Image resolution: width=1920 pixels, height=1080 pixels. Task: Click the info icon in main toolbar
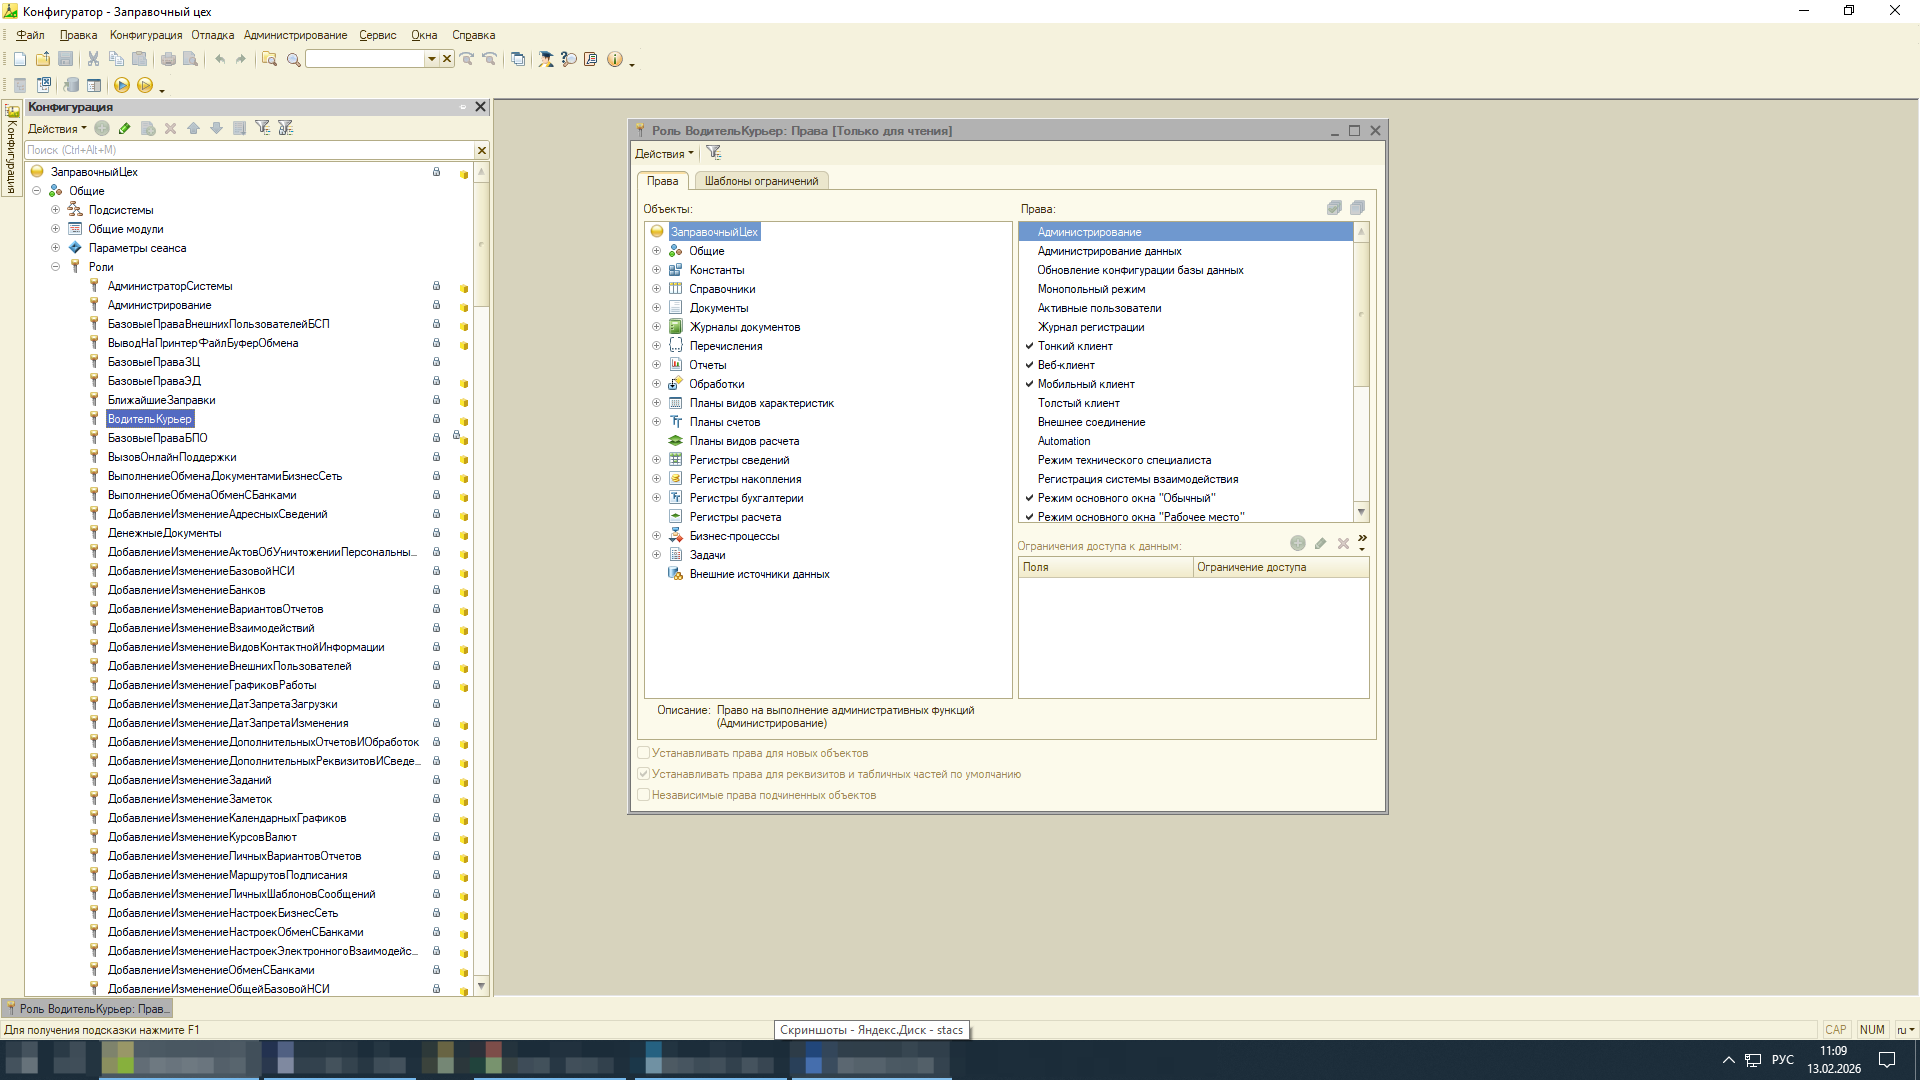click(x=615, y=59)
